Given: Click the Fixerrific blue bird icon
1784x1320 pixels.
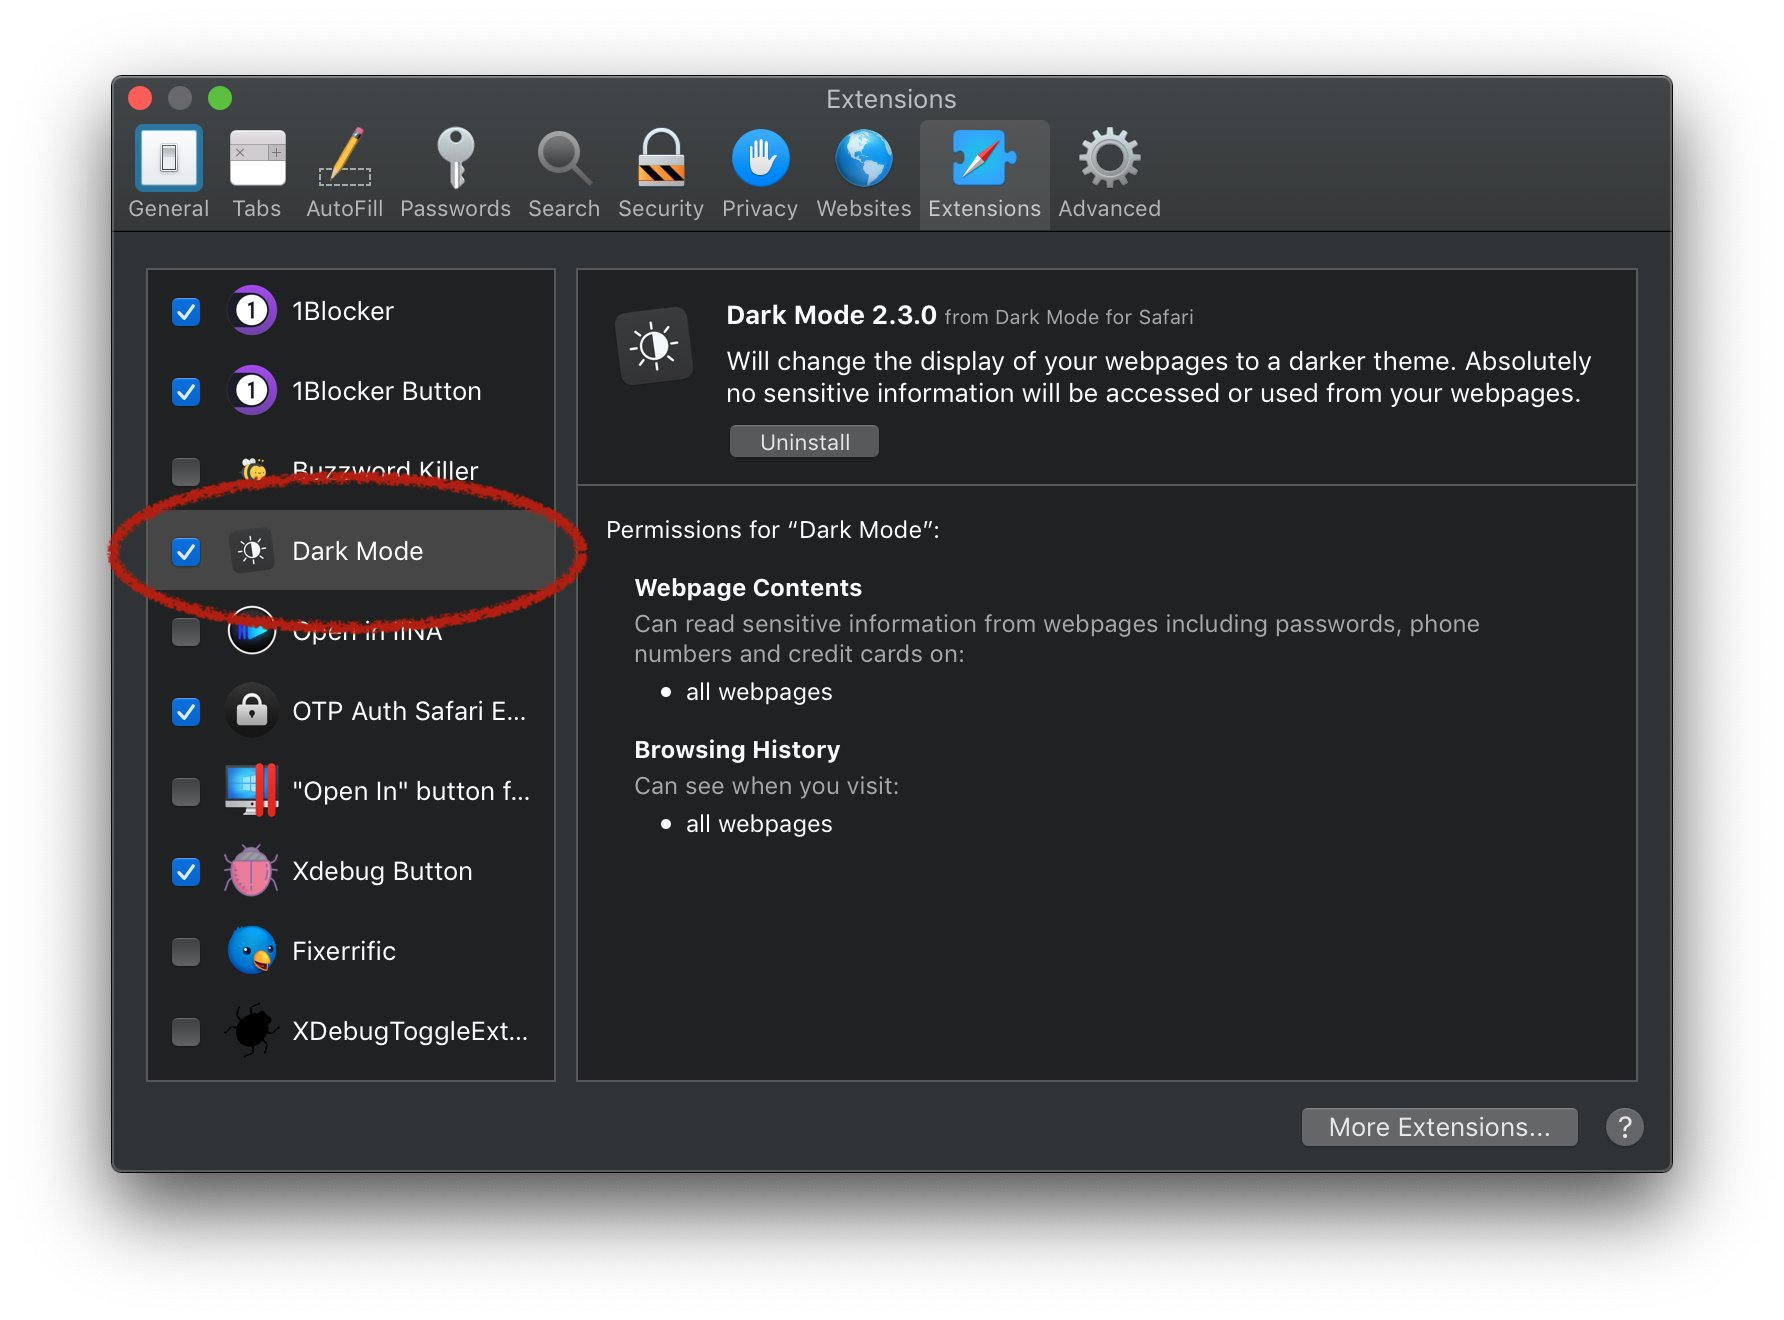Looking at the screenshot, I should point(252,950).
